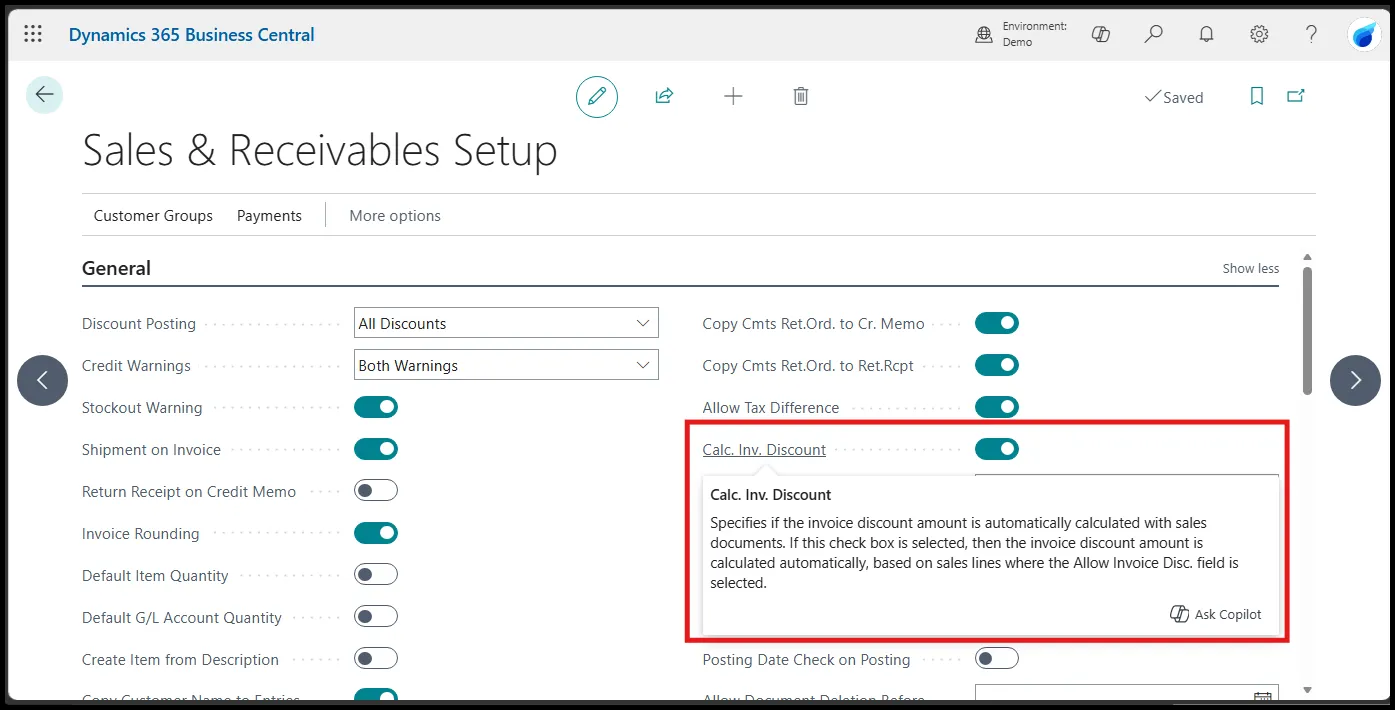This screenshot has height=710, width=1395.
Task: Open the Environment Demo information icon
Action: (x=984, y=35)
